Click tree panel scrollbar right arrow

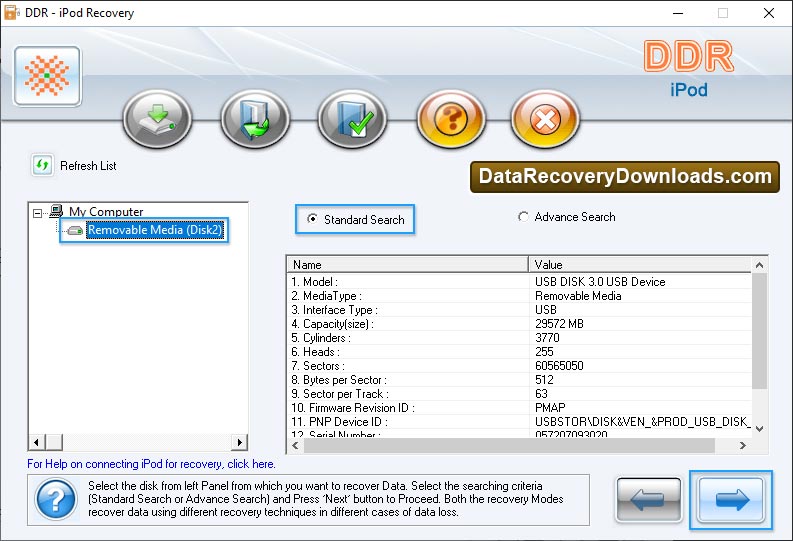pos(239,442)
